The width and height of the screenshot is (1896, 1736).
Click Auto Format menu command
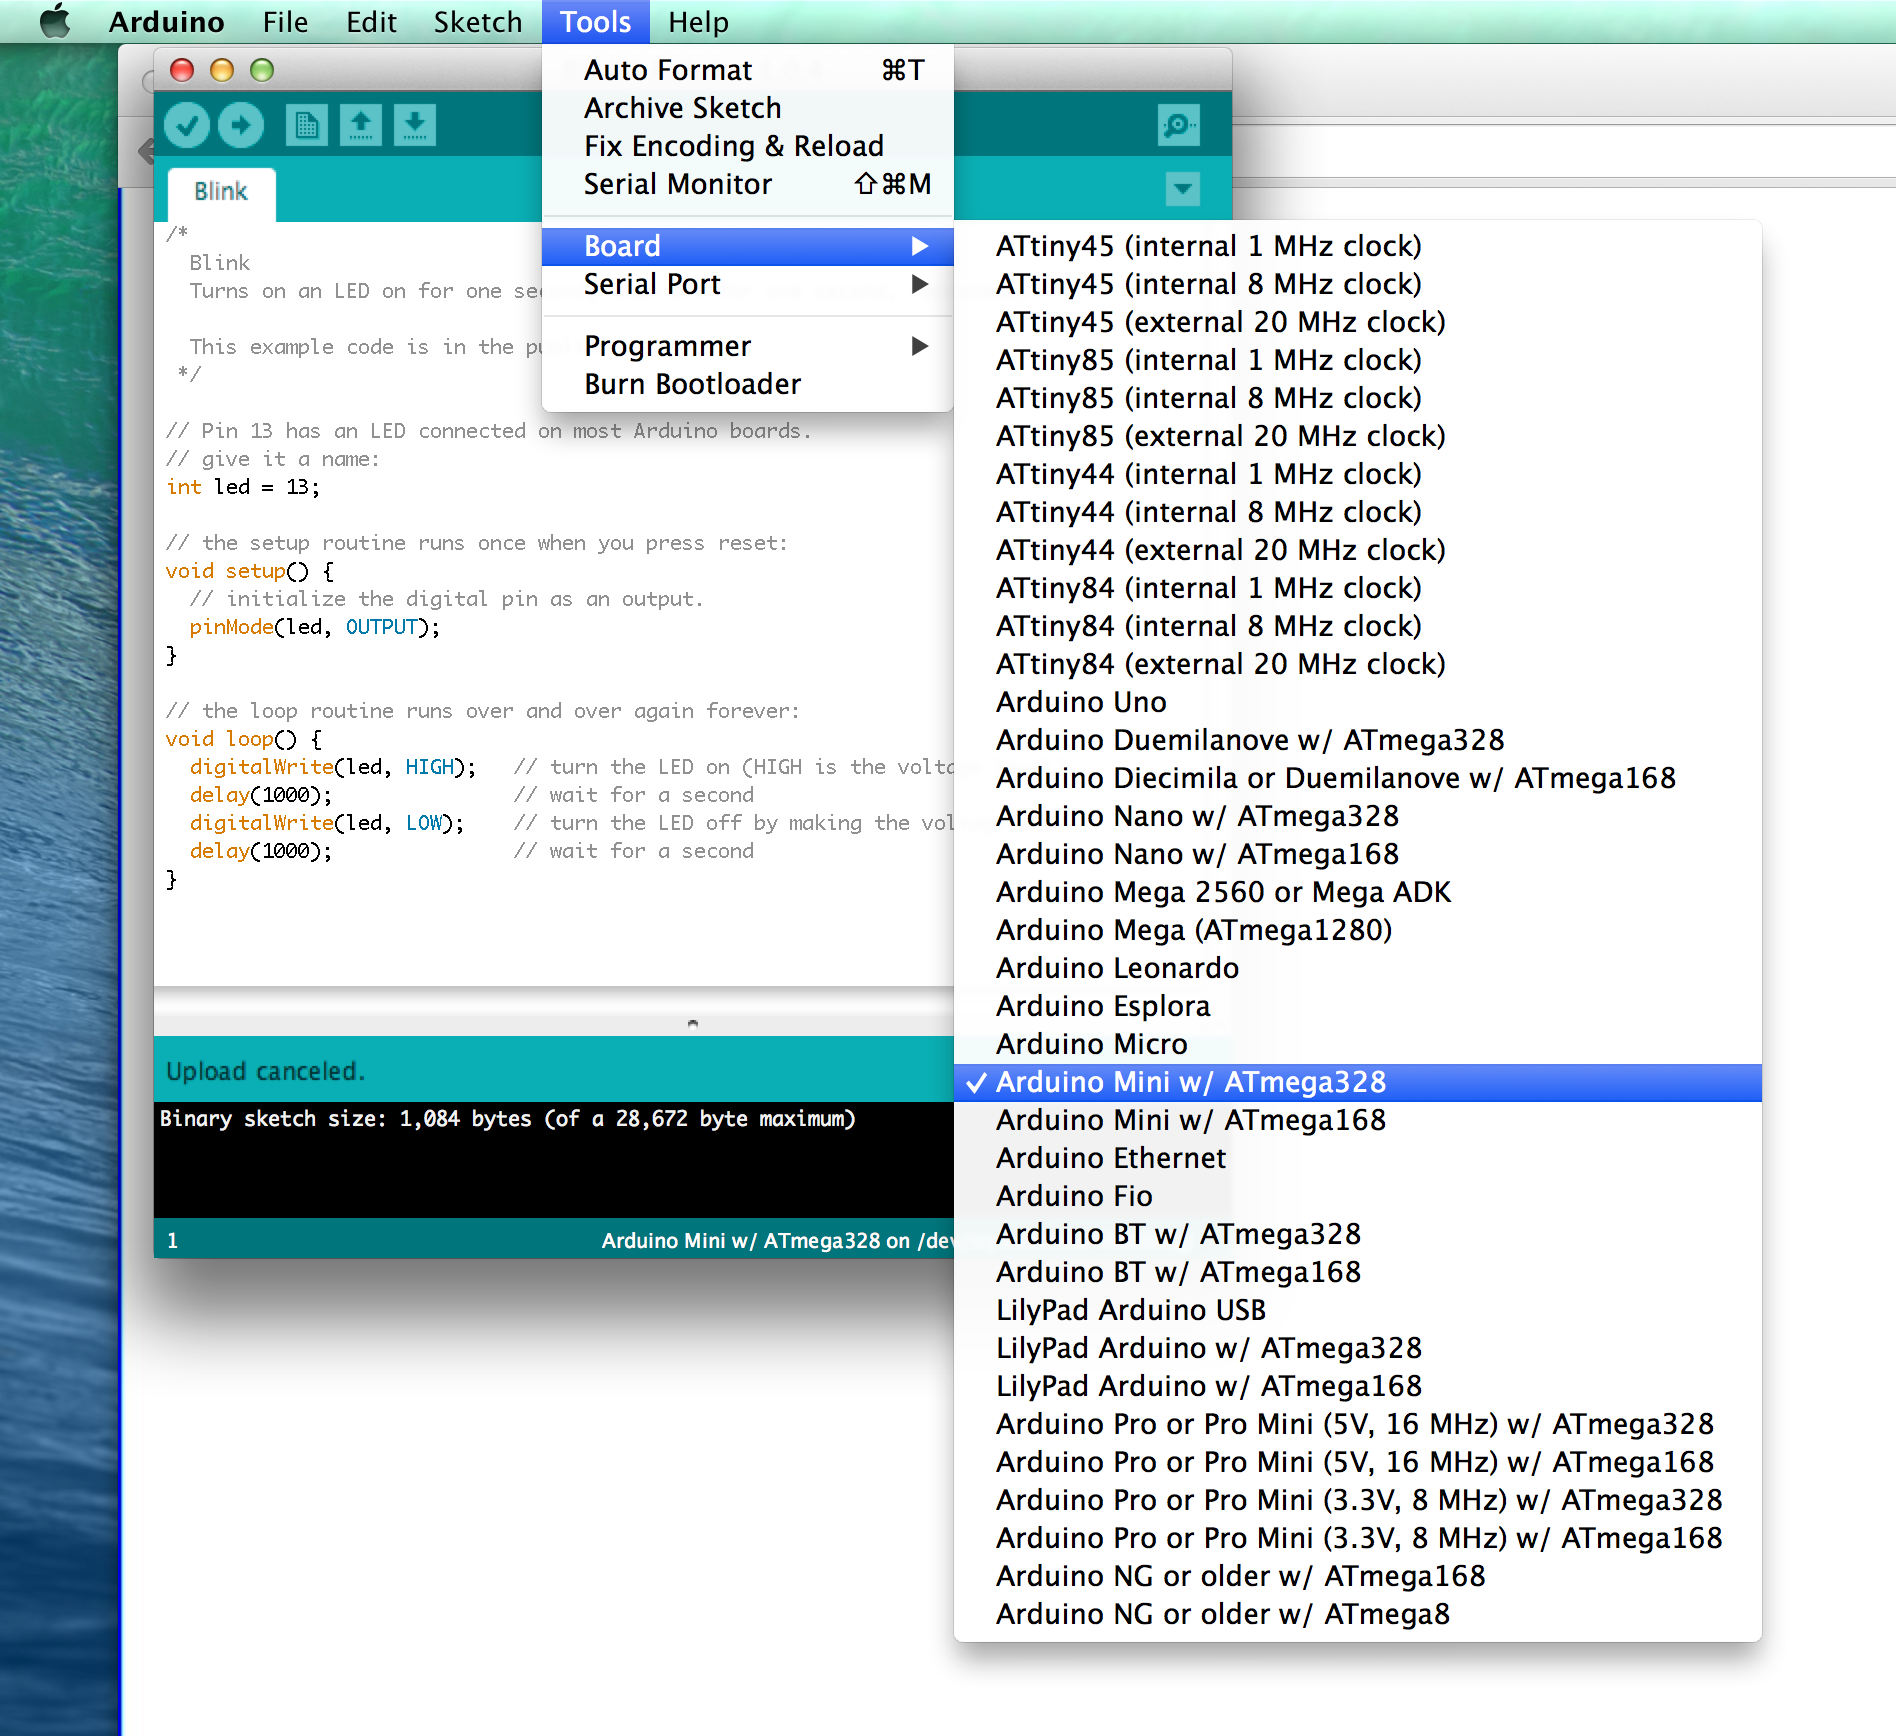(x=667, y=69)
